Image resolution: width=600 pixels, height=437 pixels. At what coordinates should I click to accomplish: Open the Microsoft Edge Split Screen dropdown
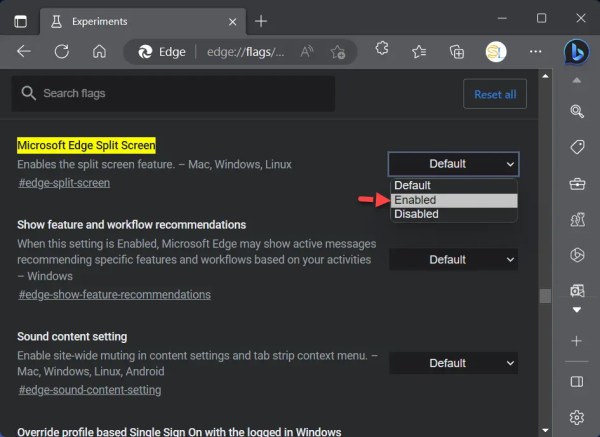453,164
